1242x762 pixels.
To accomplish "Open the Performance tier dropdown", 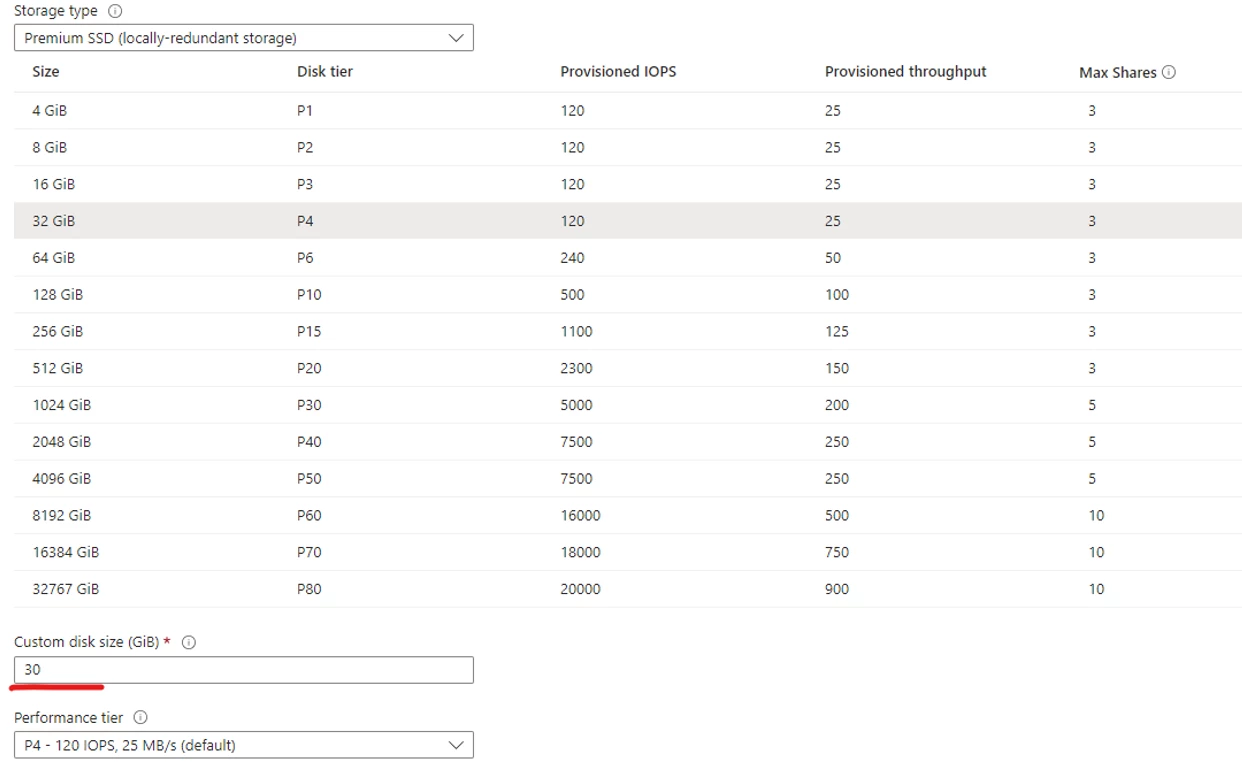I will [x=243, y=745].
